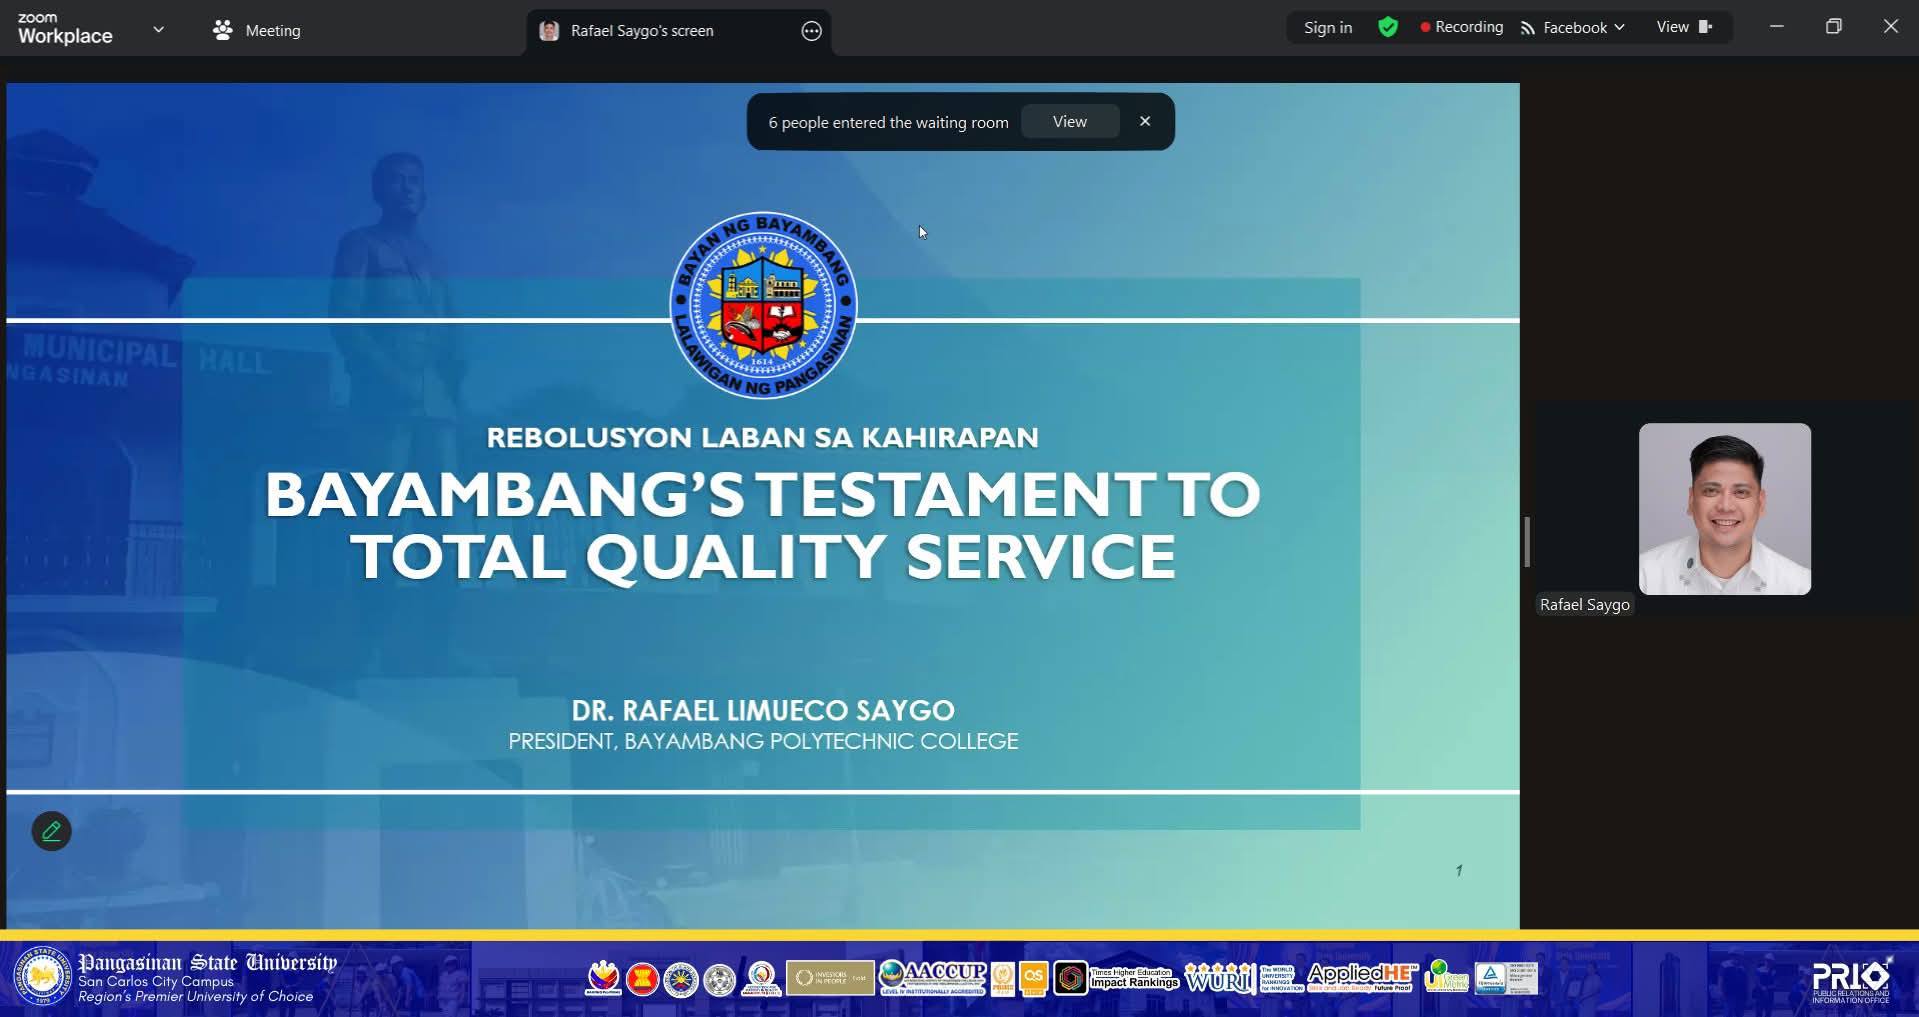This screenshot has width=1919, height=1017.
Task: Switch to the Rafael Saygo's screen tab
Action: coord(642,31)
